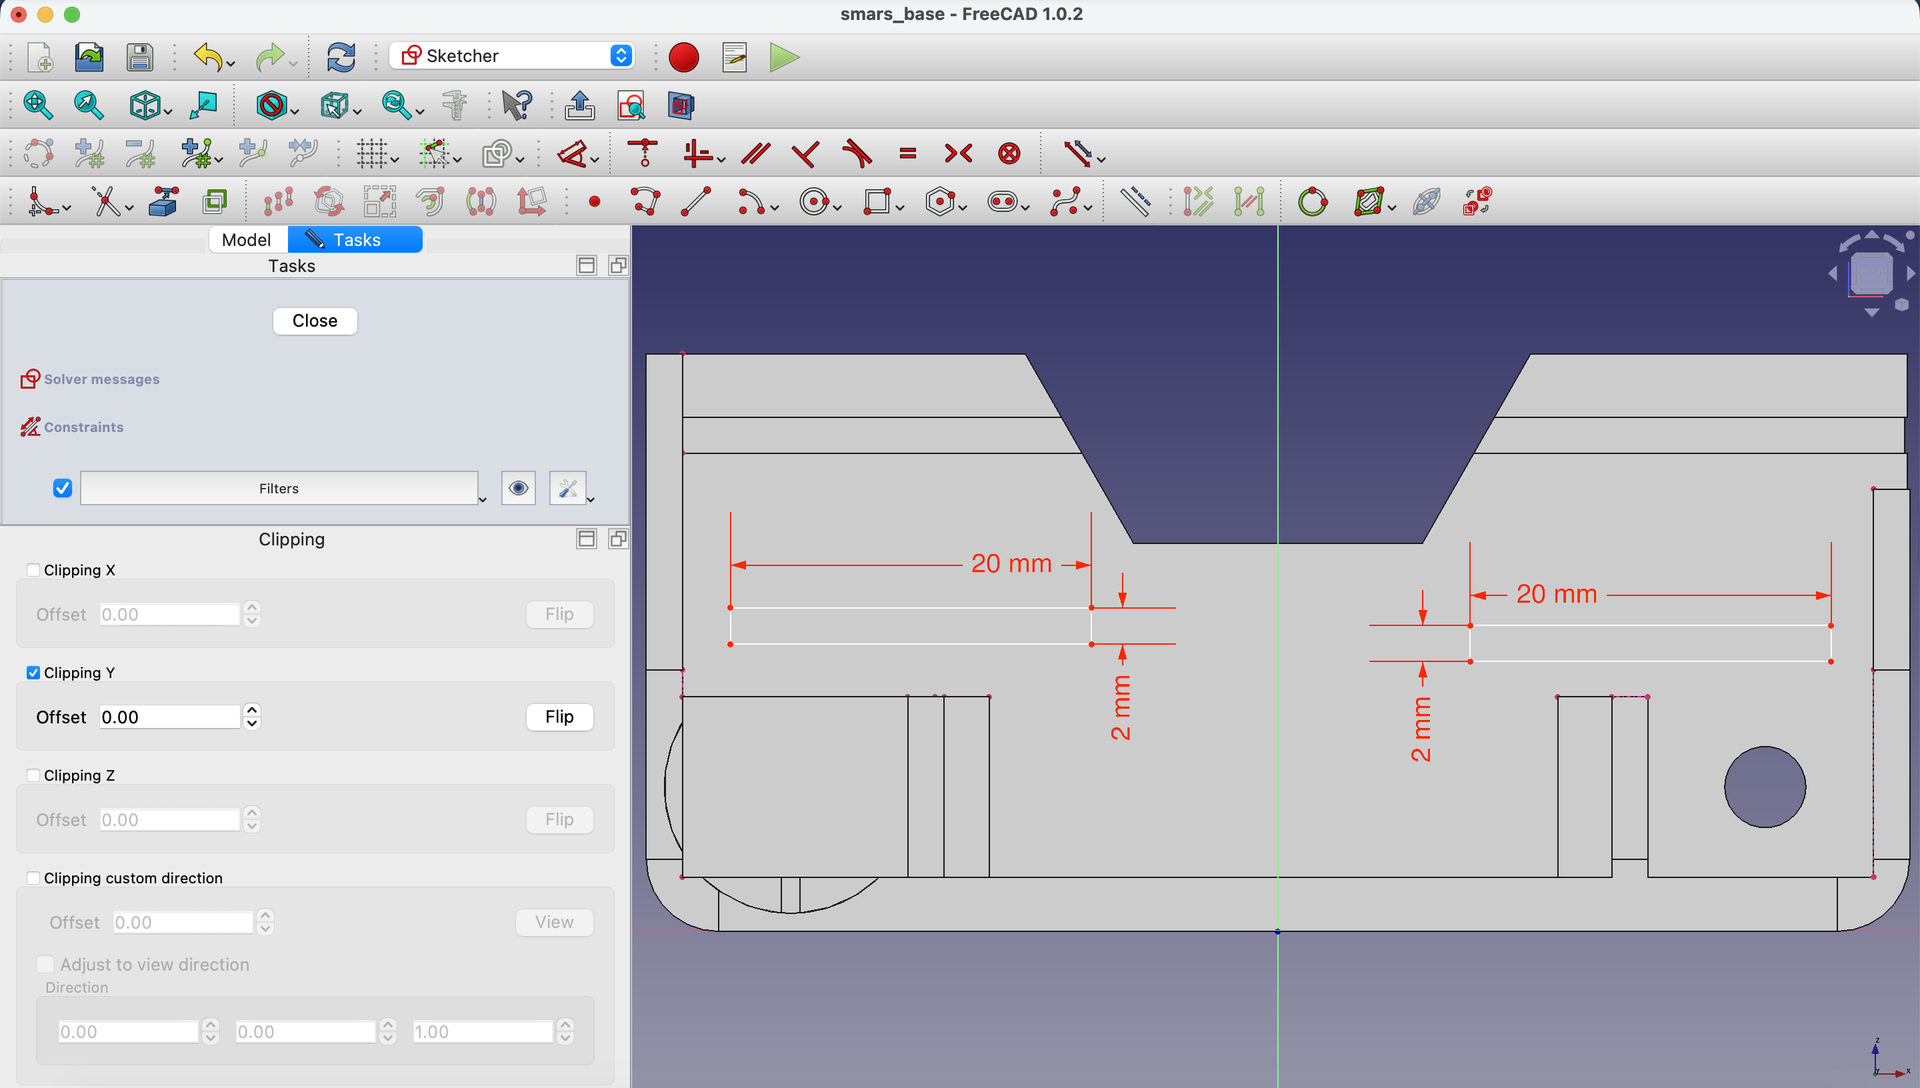The height and width of the screenshot is (1088, 1920).
Task: Open the Toggle grid dropdown arrow
Action: [x=395, y=160]
